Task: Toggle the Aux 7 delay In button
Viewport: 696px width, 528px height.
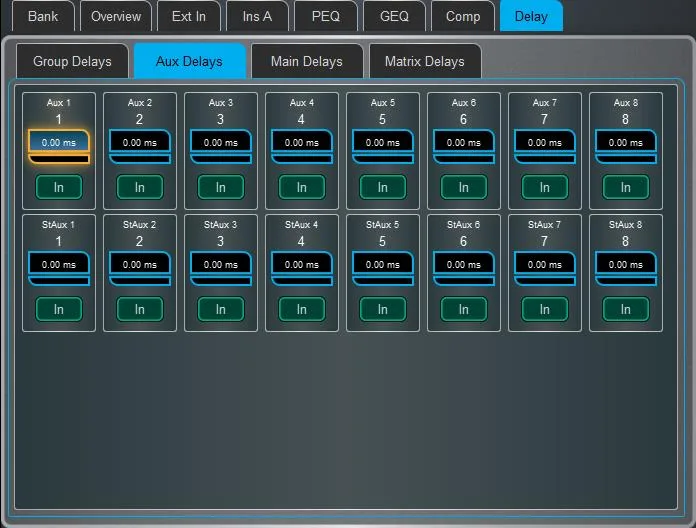Action: click(545, 187)
